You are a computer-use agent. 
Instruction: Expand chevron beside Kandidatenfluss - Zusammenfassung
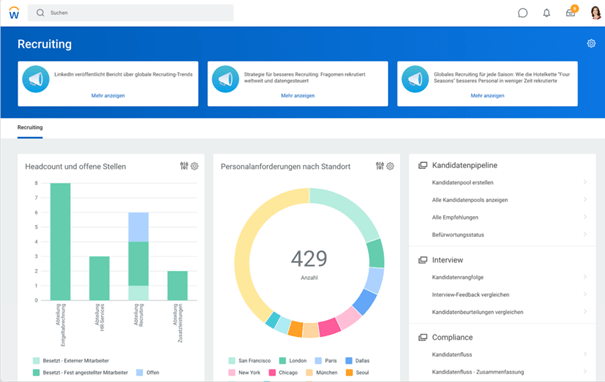click(585, 371)
